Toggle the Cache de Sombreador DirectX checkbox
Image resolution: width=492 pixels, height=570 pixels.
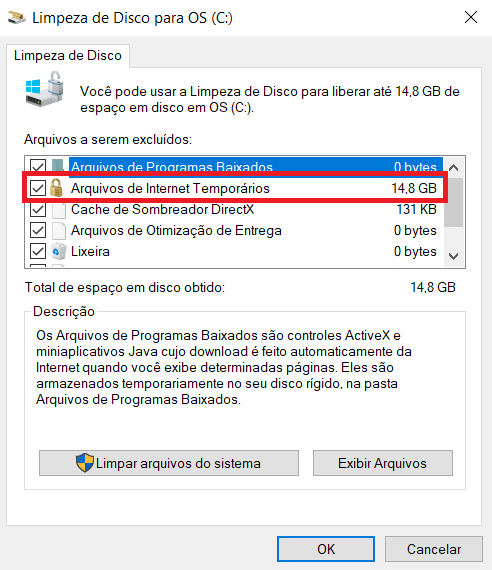click(x=38, y=209)
